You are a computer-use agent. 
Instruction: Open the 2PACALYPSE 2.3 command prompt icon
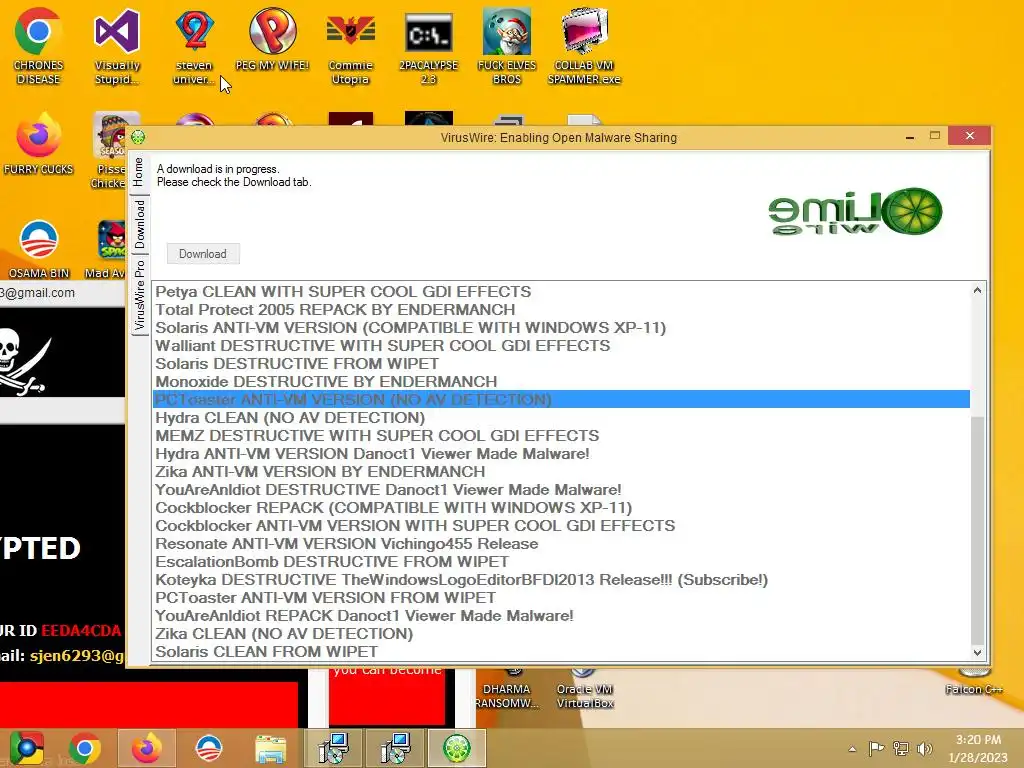click(428, 46)
